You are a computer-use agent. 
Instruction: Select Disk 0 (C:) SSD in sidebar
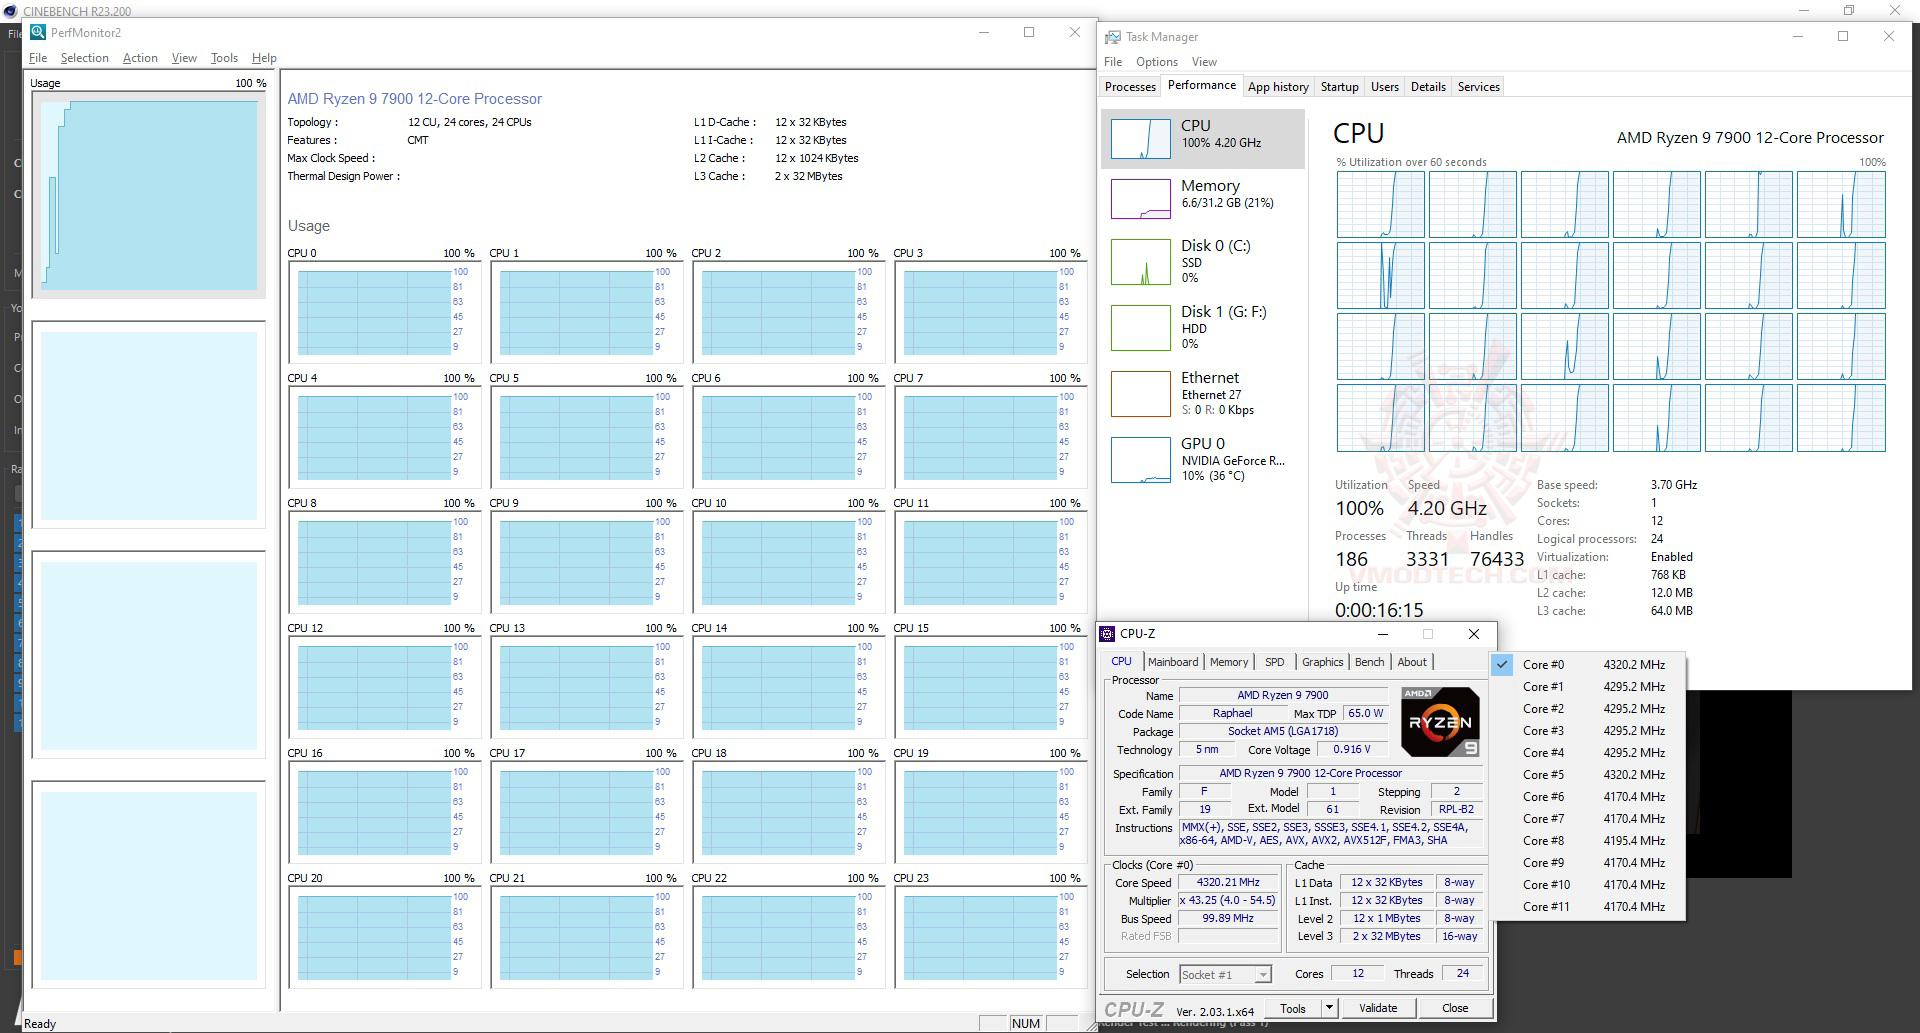tap(1203, 261)
